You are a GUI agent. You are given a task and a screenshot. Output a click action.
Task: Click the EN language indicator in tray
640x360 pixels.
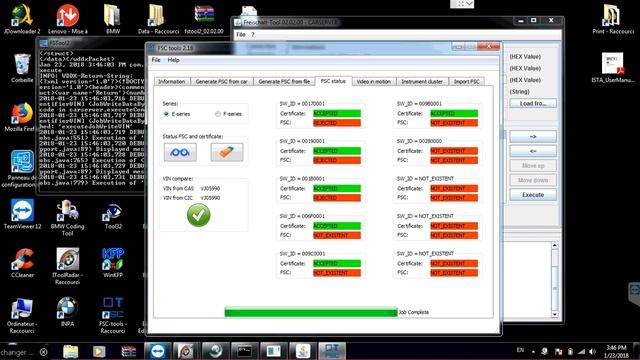click(x=520, y=350)
